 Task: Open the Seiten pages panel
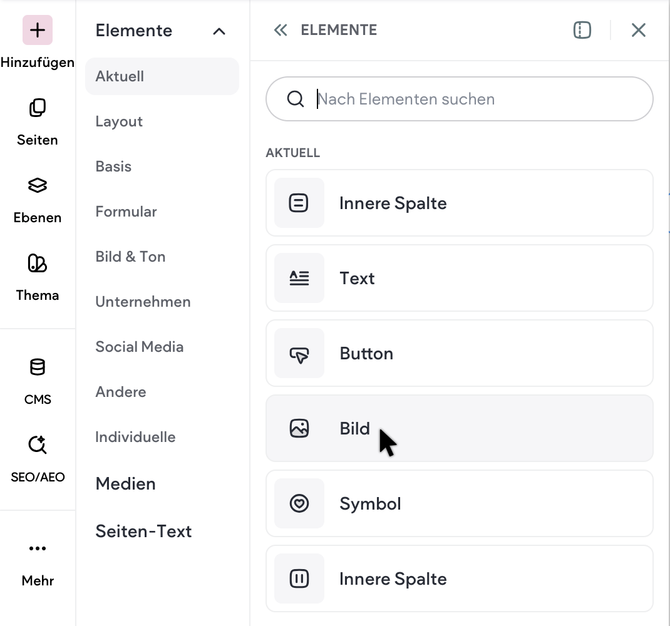[x=38, y=122]
